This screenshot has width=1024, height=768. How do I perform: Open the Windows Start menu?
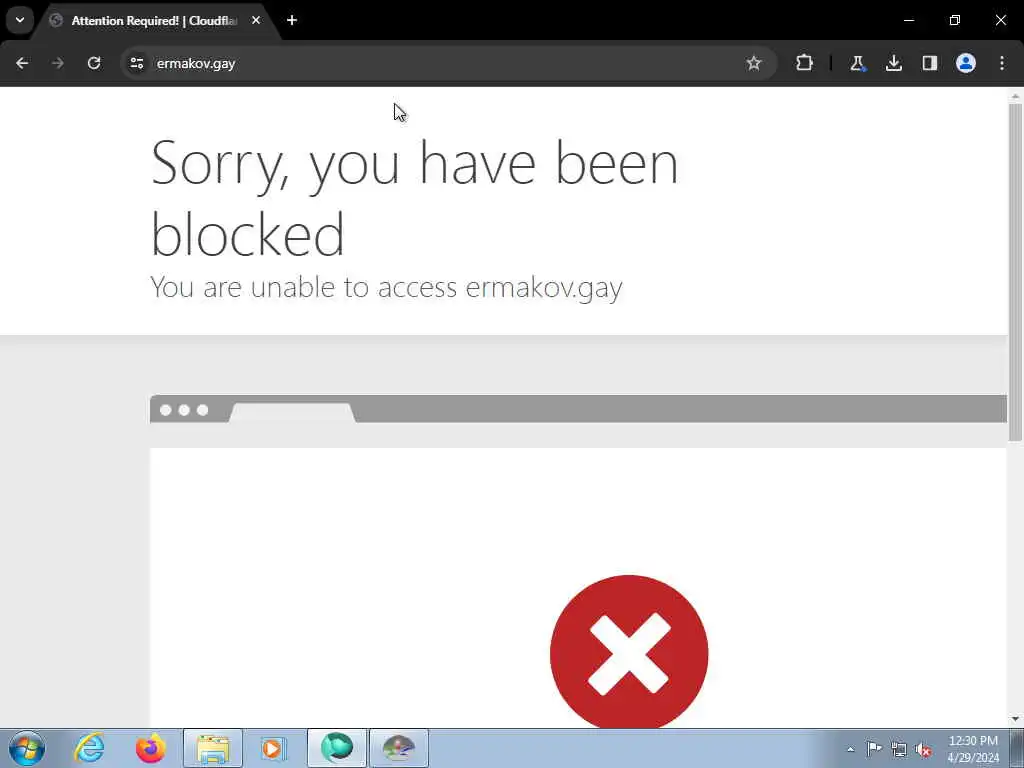(27, 748)
